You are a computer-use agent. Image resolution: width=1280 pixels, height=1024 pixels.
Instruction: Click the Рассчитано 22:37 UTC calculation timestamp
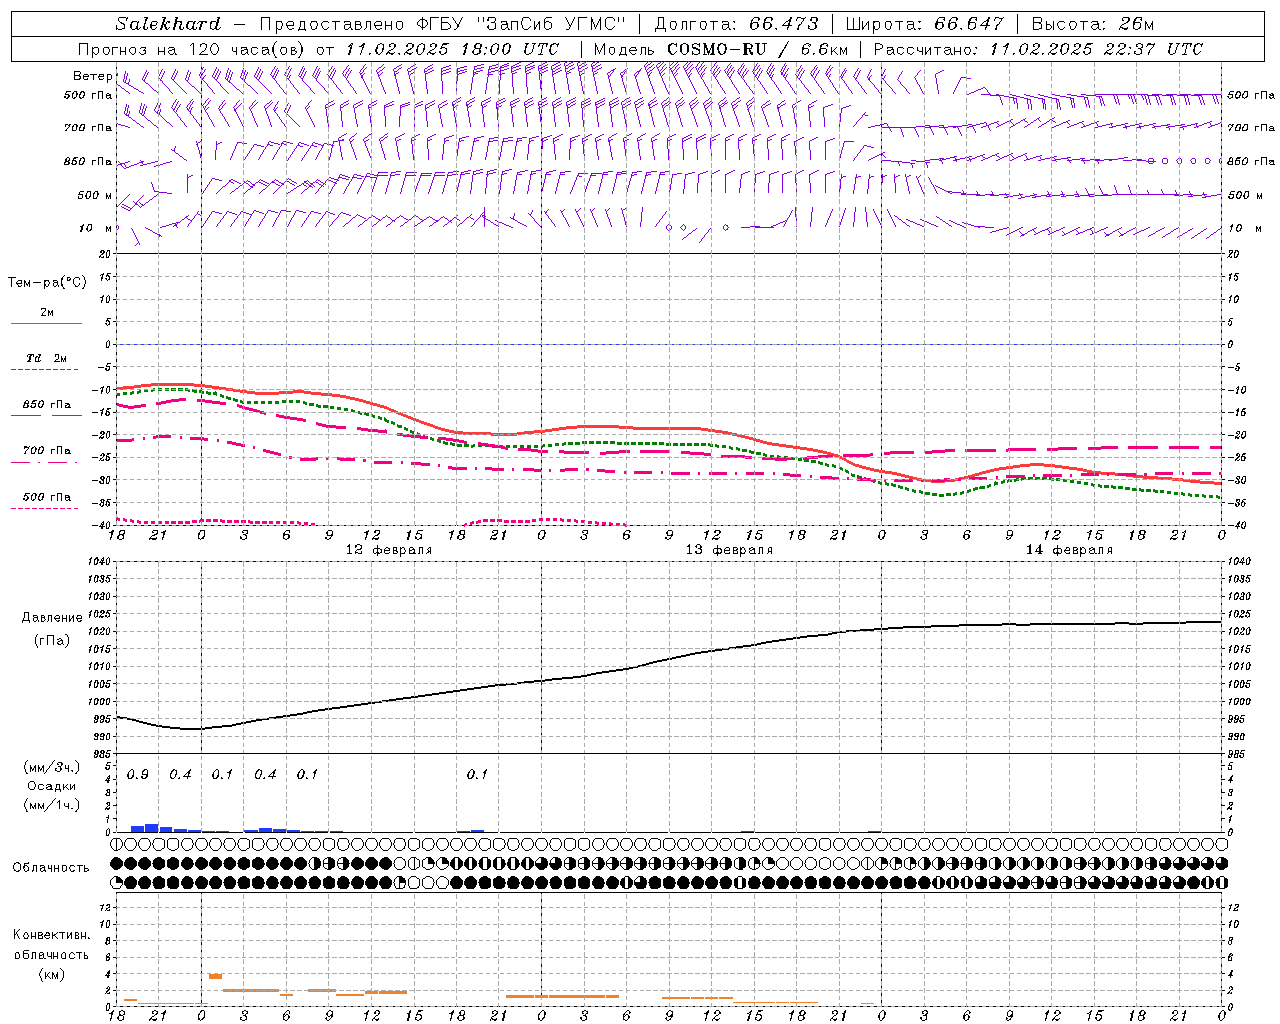1038,49
